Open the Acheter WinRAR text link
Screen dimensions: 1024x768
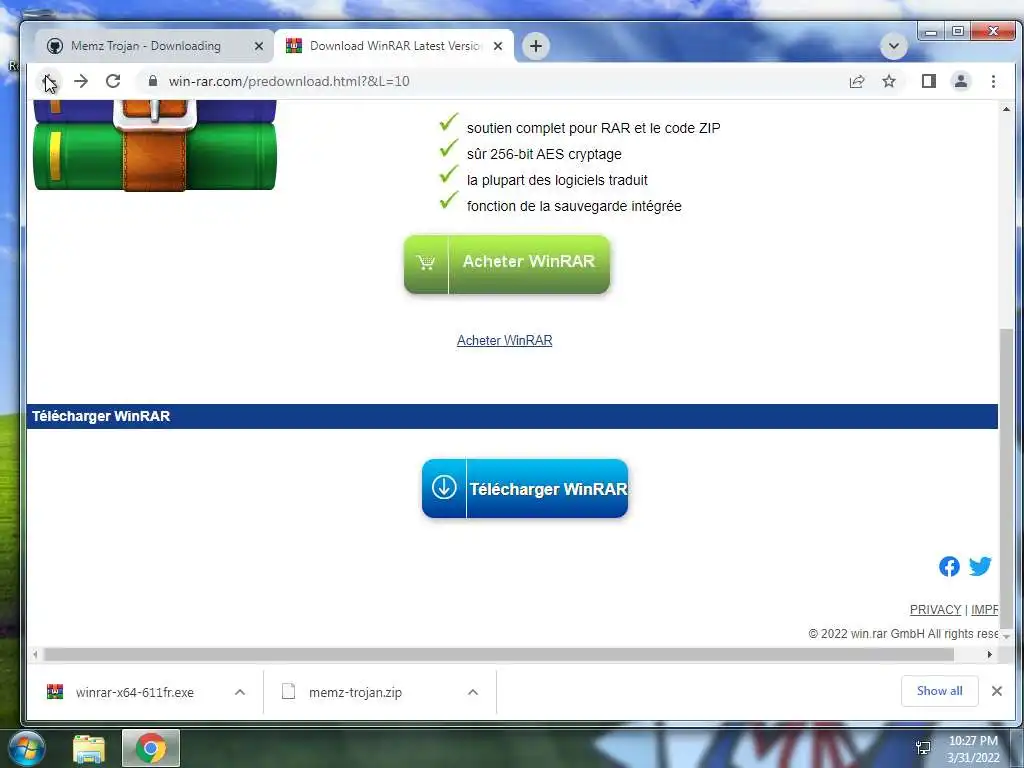pos(504,340)
